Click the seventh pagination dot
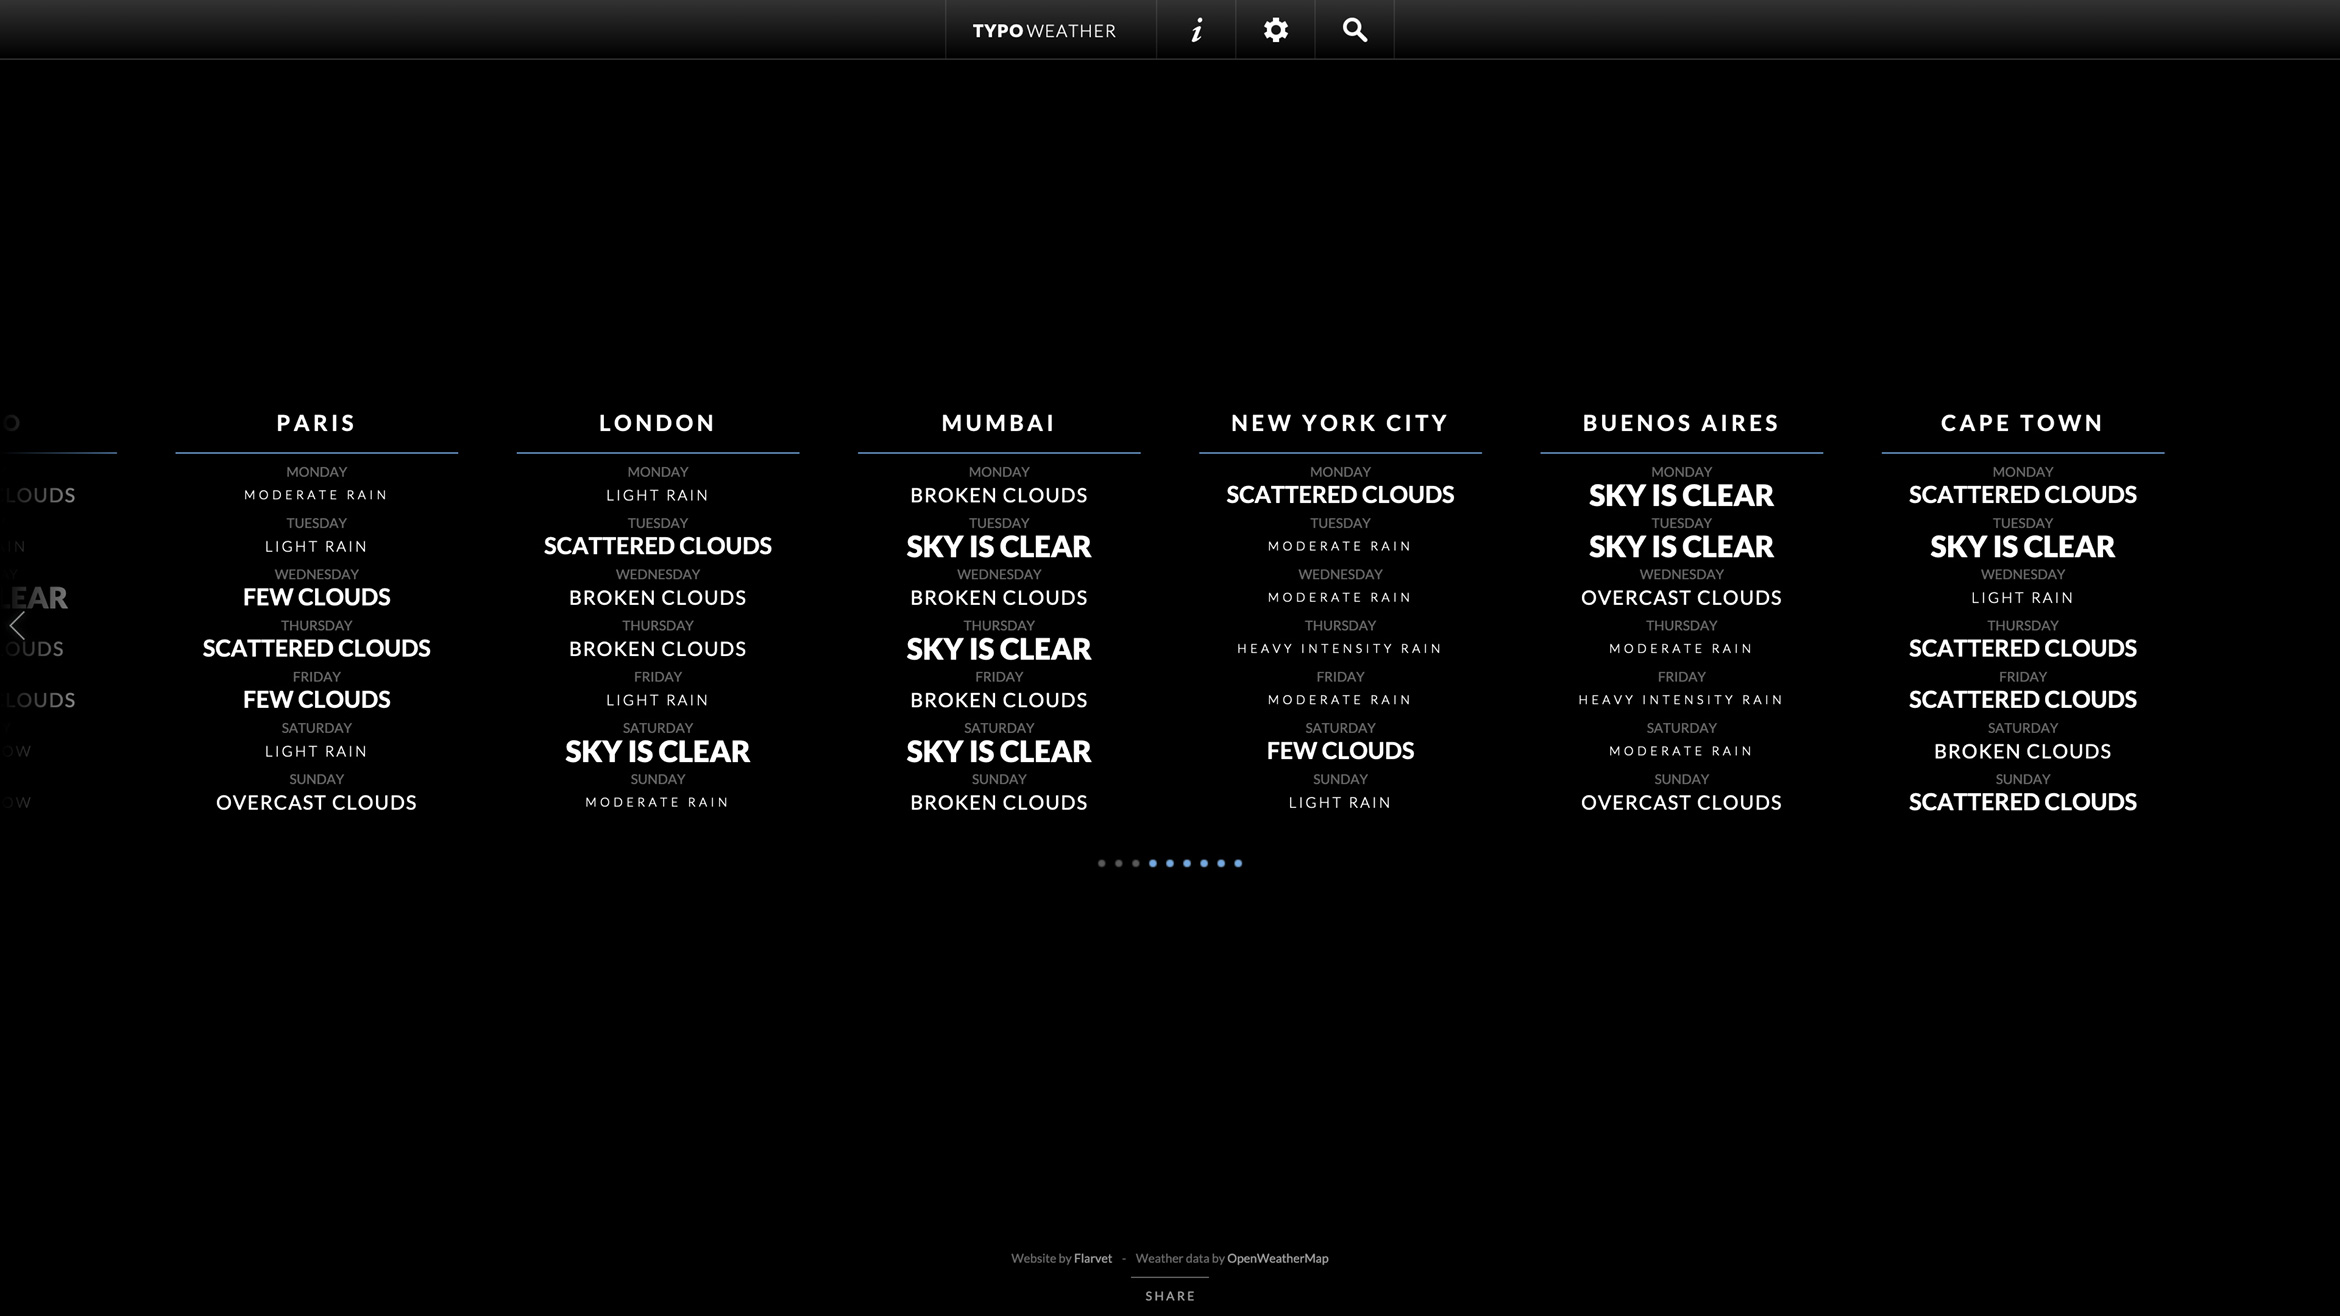2340x1316 pixels. [x=1204, y=863]
